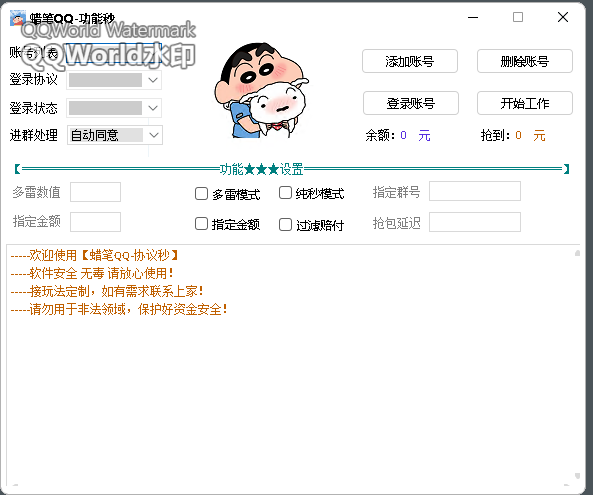Click the log line 接玩法定制，如有需求联系上家
The width and height of the screenshot is (593, 495).
[107, 292]
